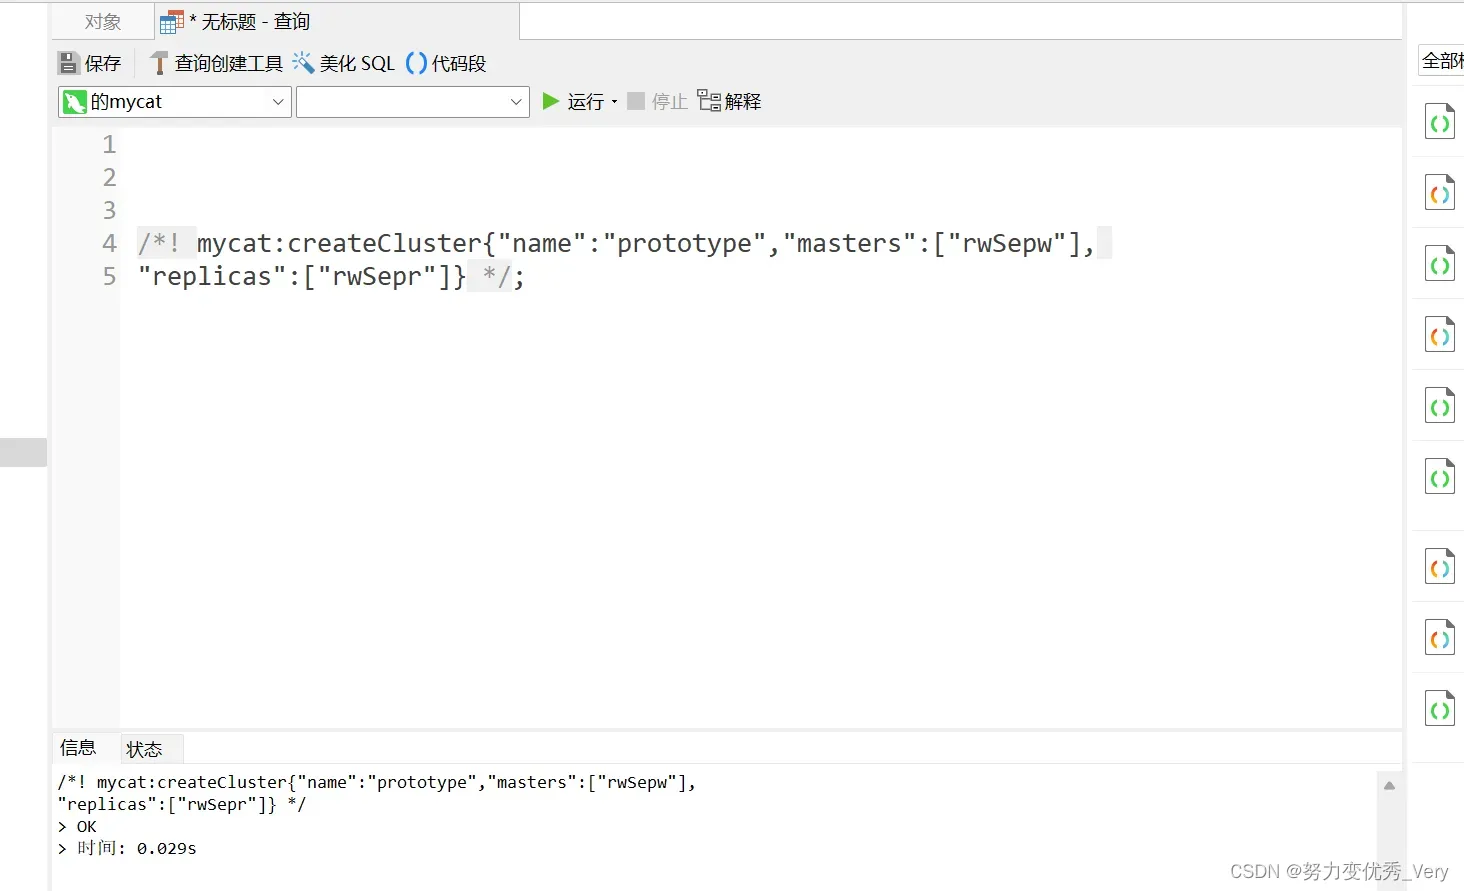Image resolution: width=1464 pixels, height=891 pixels.
Task: Click the Save (保存) disk icon
Action: coord(68,63)
